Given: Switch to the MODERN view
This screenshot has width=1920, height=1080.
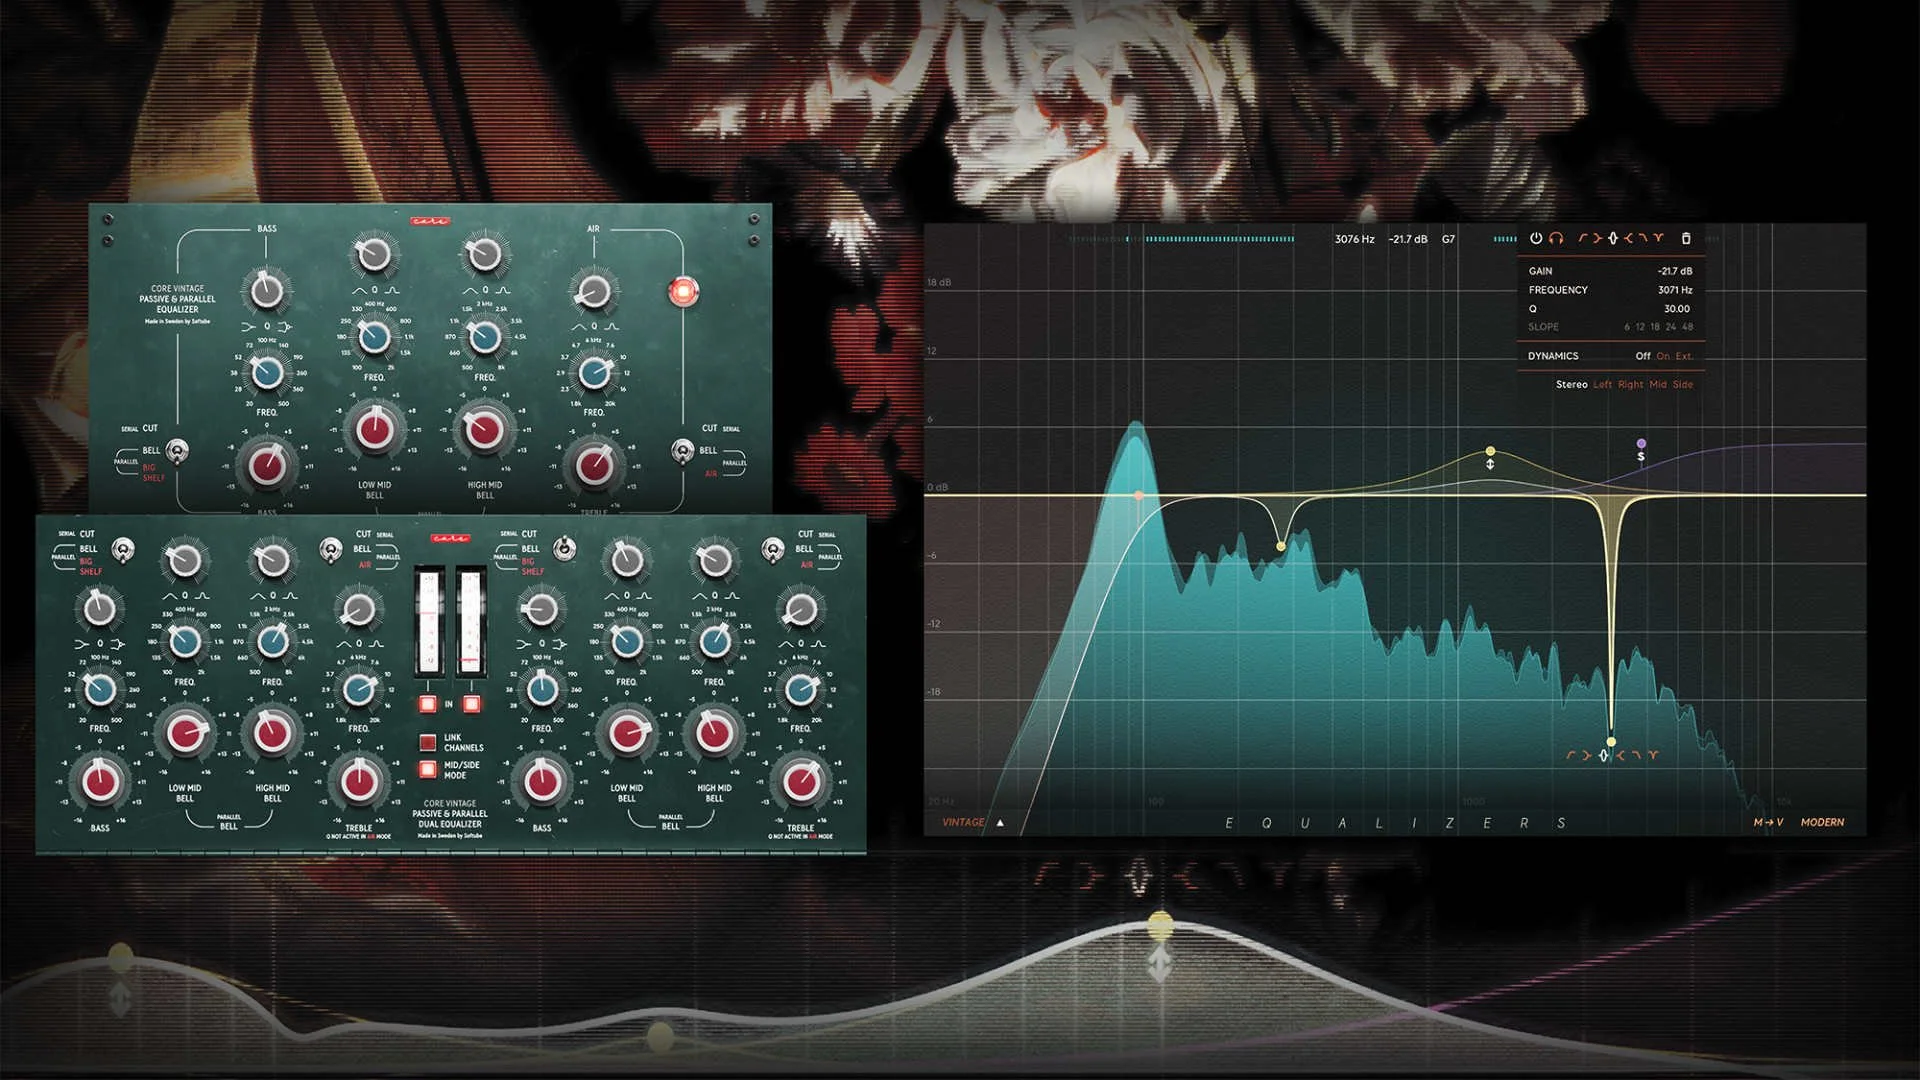Looking at the screenshot, I should (1822, 822).
